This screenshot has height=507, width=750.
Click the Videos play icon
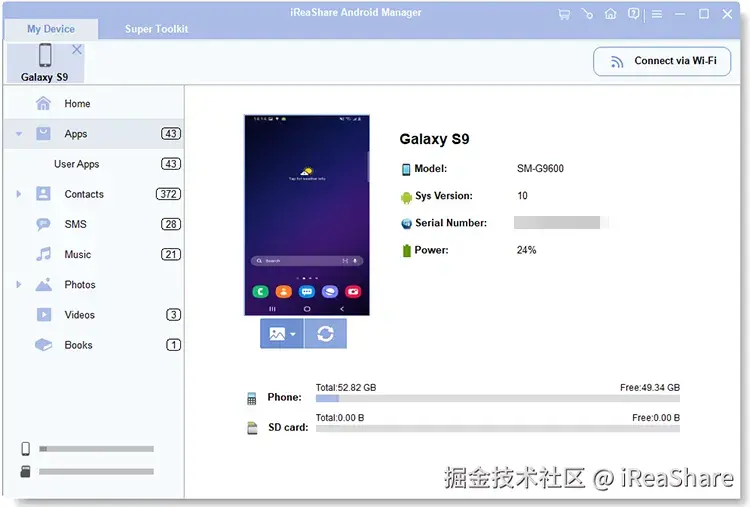point(44,315)
